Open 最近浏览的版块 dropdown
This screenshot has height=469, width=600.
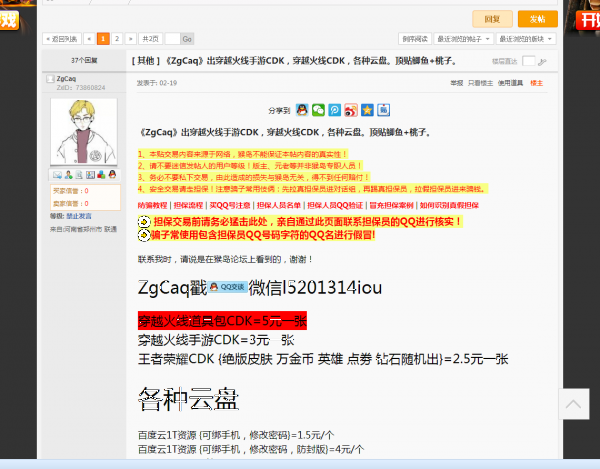[x=526, y=39]
